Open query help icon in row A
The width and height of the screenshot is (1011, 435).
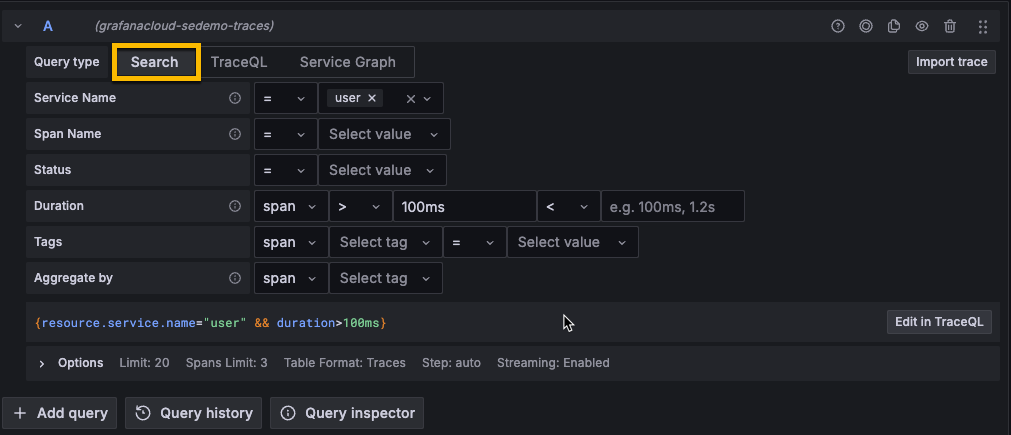[x=838, y=26]
